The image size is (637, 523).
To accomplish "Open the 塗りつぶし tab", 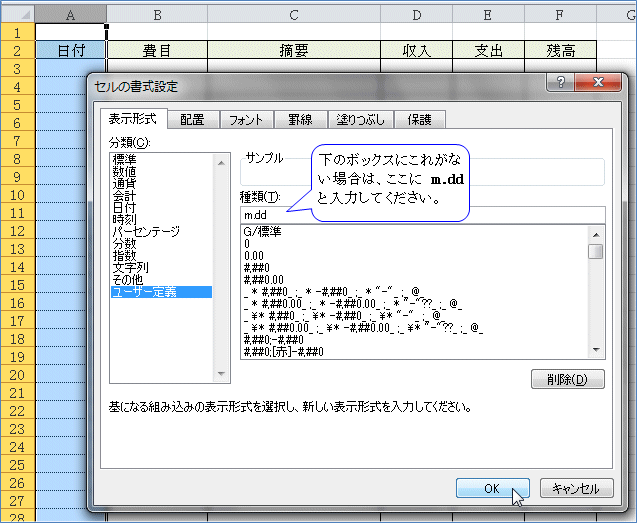I will point(360,120).
